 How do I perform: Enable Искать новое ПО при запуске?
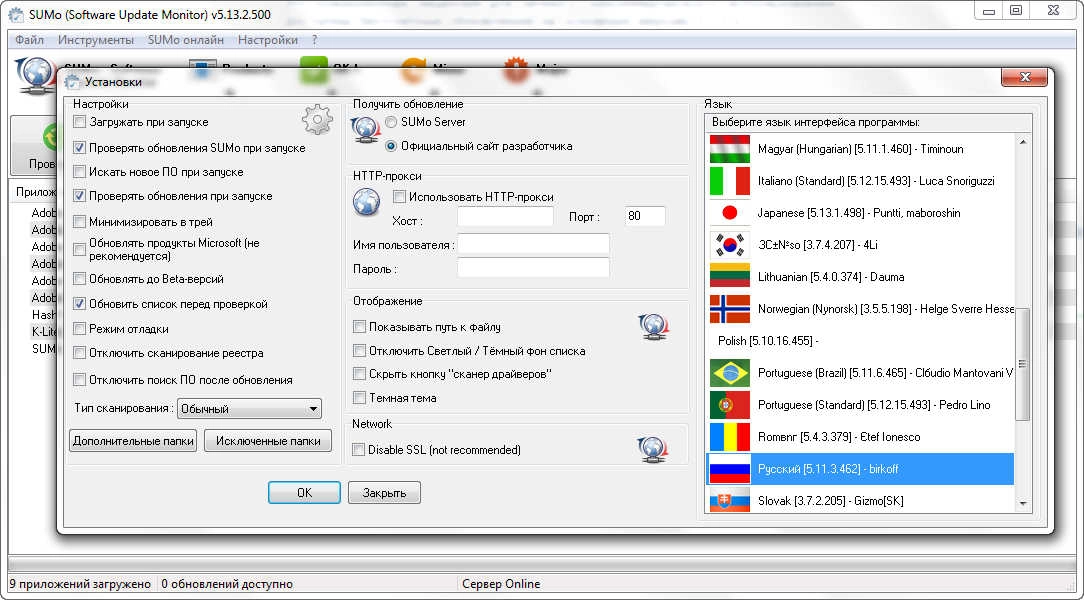(80, 172)
